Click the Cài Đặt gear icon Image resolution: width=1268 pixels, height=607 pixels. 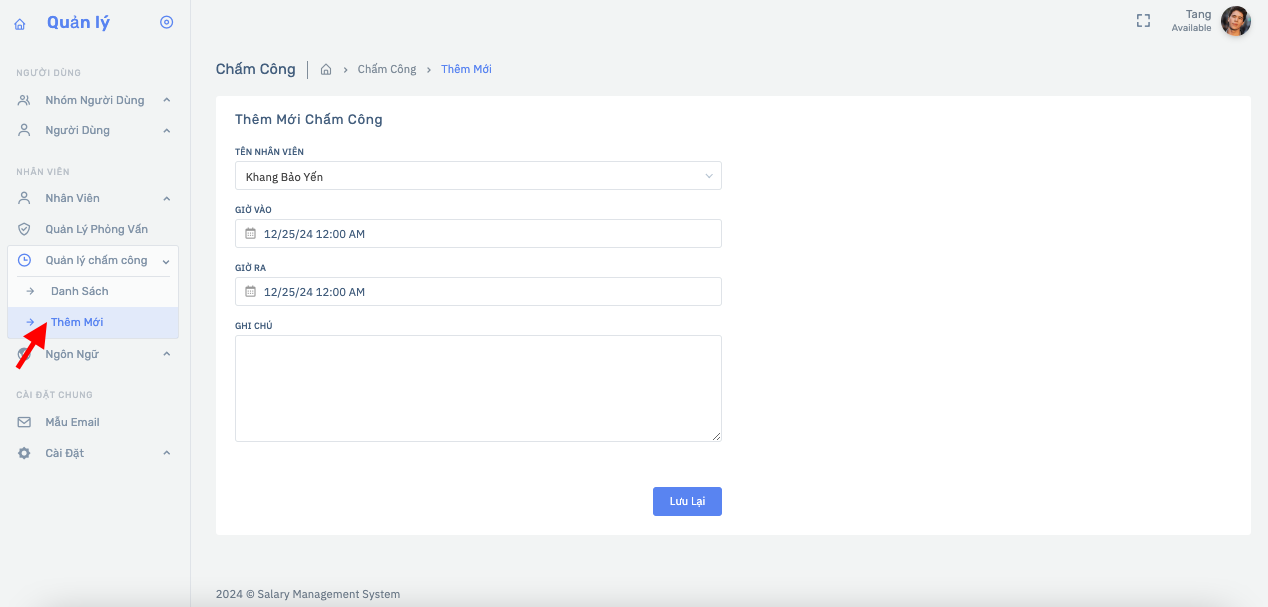click(x=25, y=453)
